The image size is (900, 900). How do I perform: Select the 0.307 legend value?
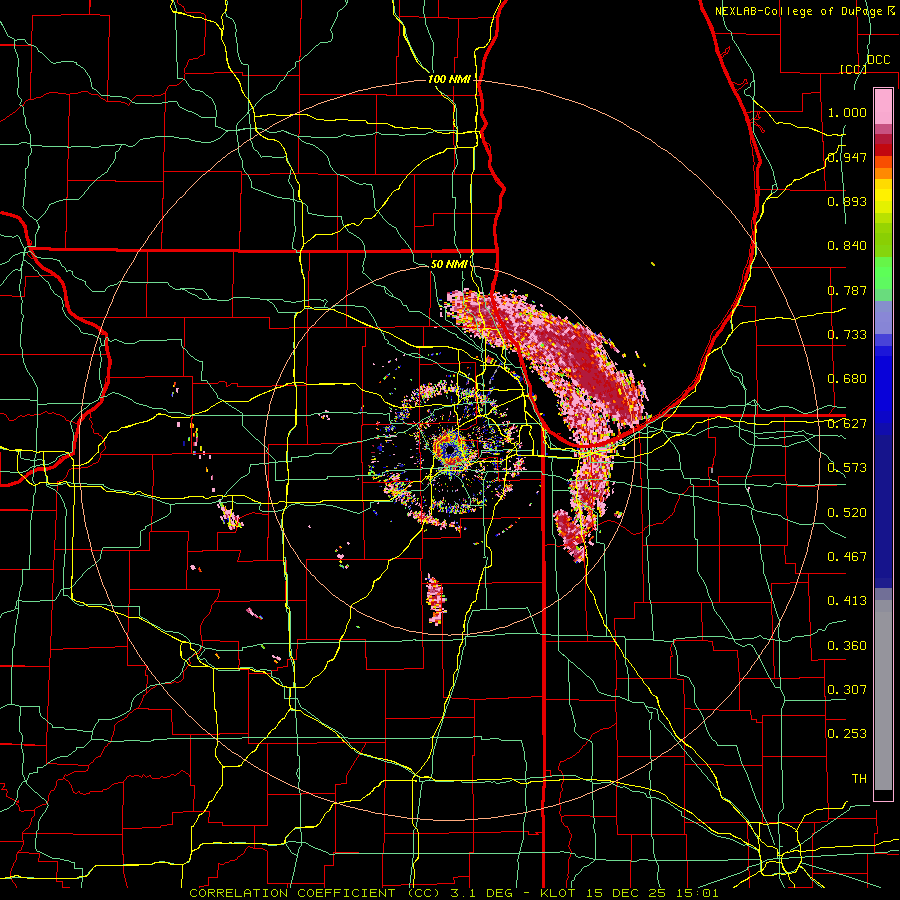[847, 690]
